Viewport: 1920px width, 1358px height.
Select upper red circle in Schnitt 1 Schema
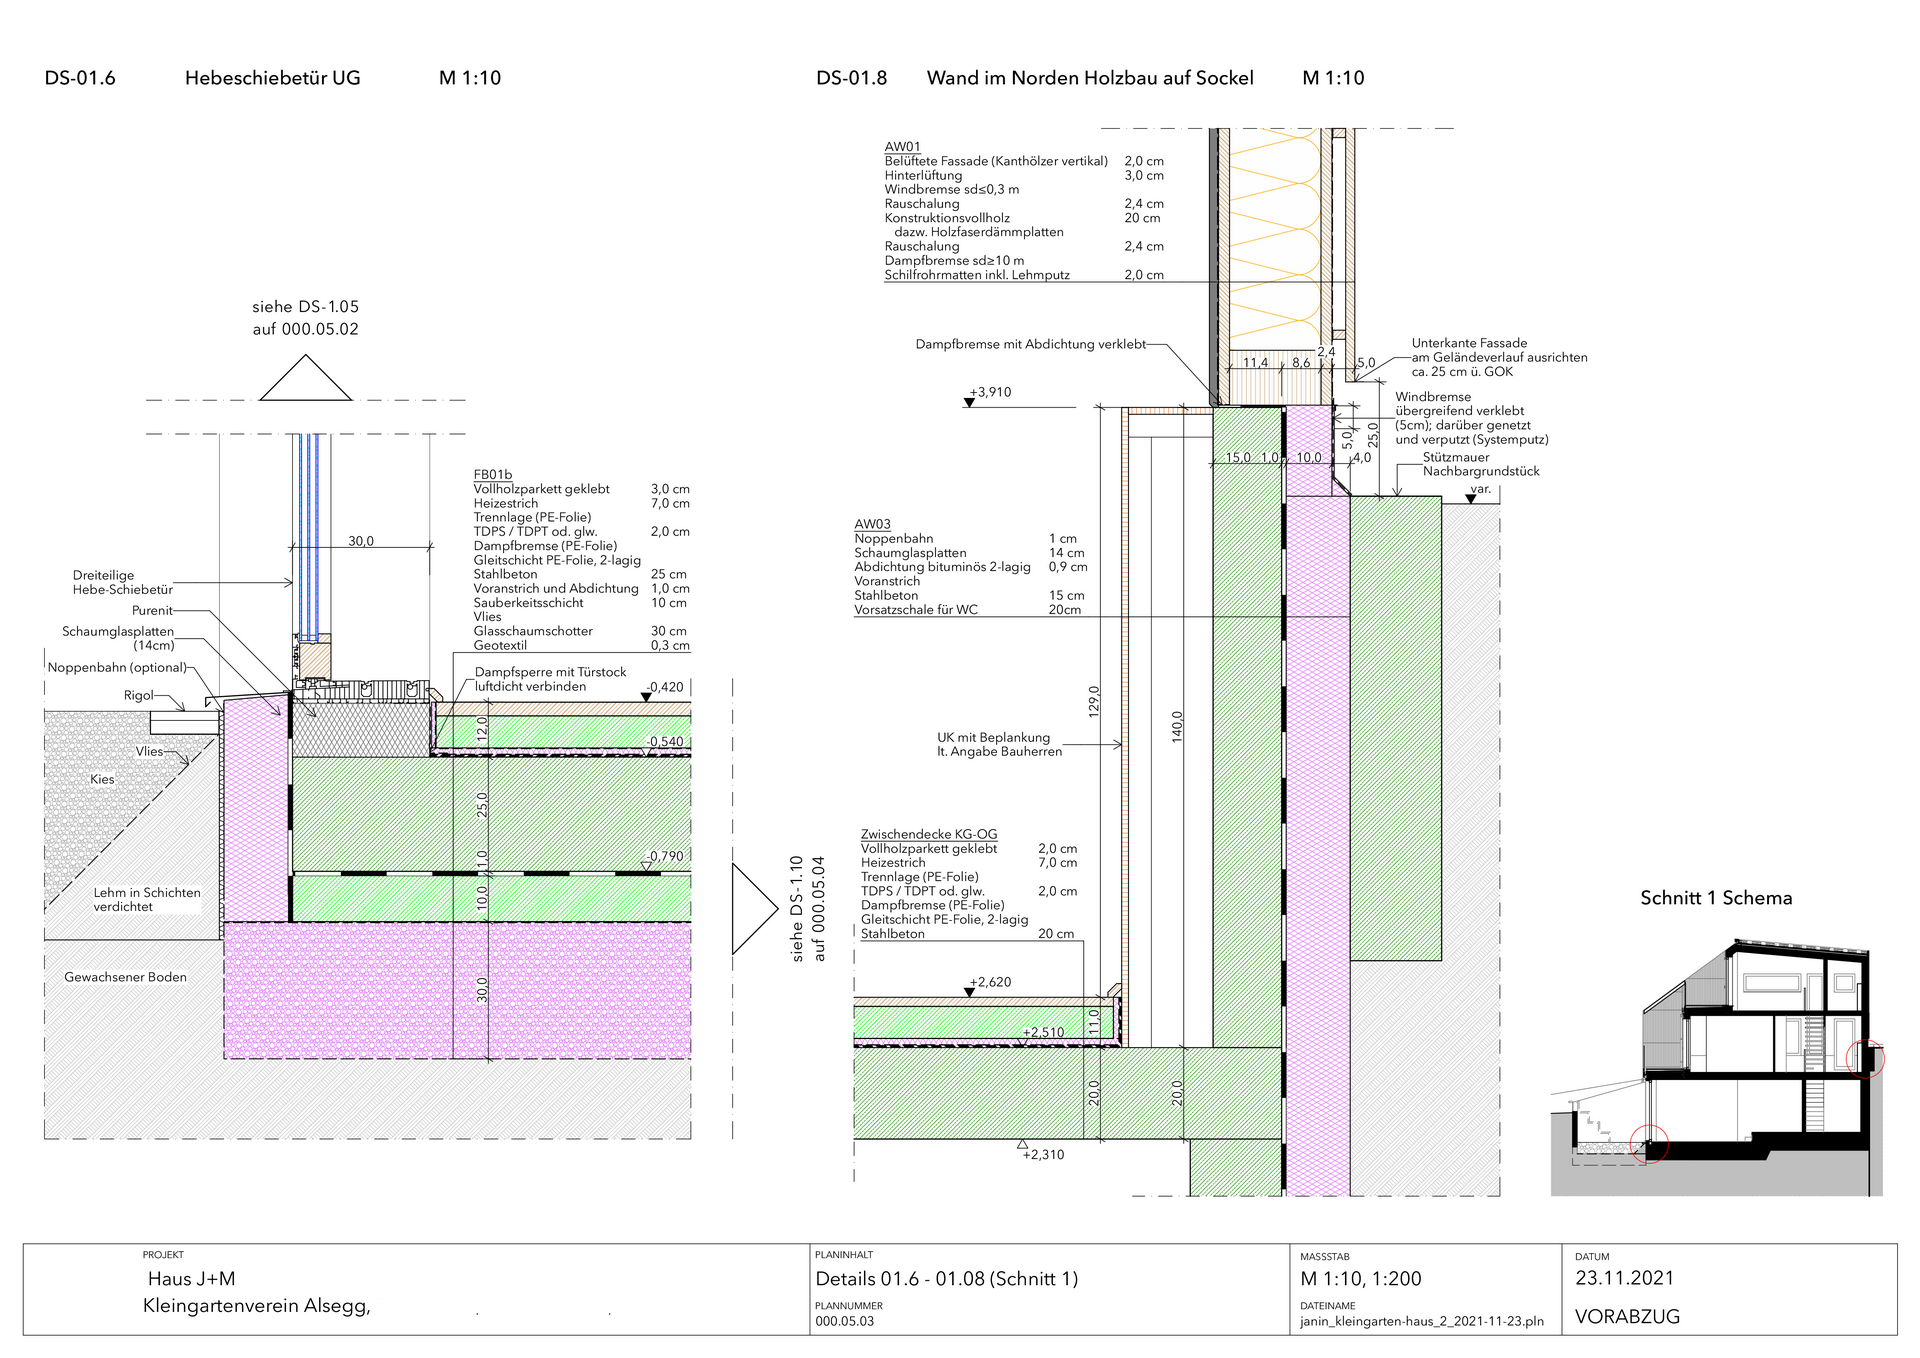point(1865,1058)
